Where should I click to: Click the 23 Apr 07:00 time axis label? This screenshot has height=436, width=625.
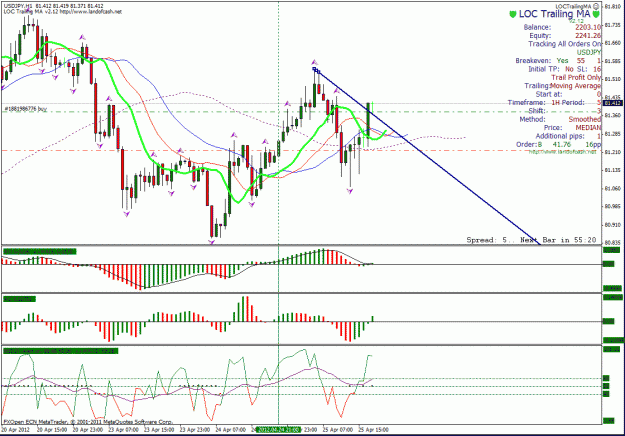coord(124,430)
